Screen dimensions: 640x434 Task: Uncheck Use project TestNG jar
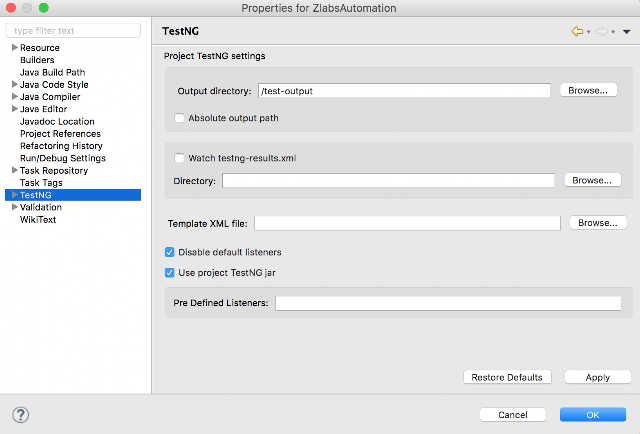point(170,273)
